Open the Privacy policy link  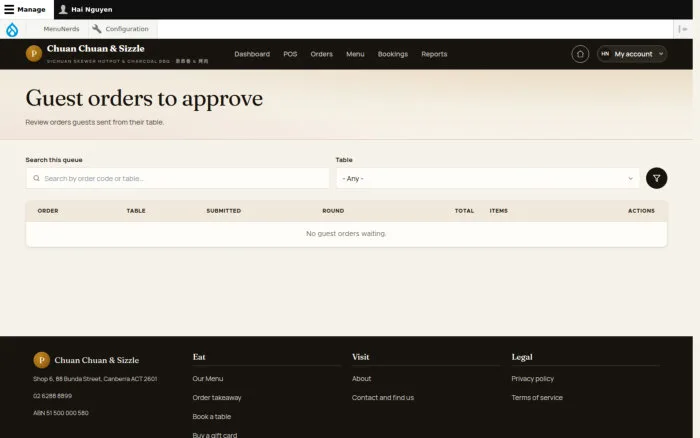(533, 379)
